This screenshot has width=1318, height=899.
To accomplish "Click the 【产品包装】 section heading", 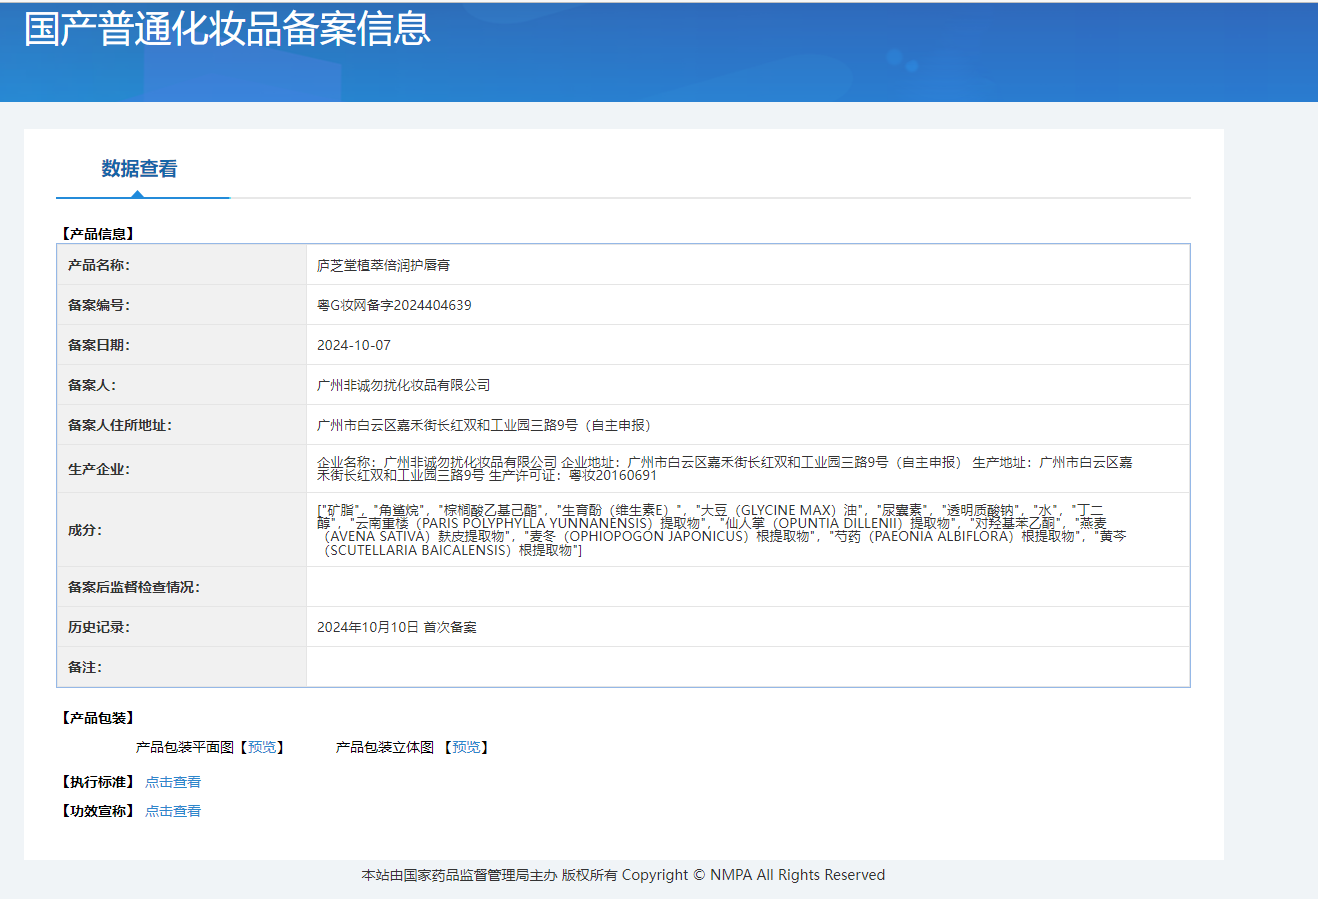I will (98, 718).
